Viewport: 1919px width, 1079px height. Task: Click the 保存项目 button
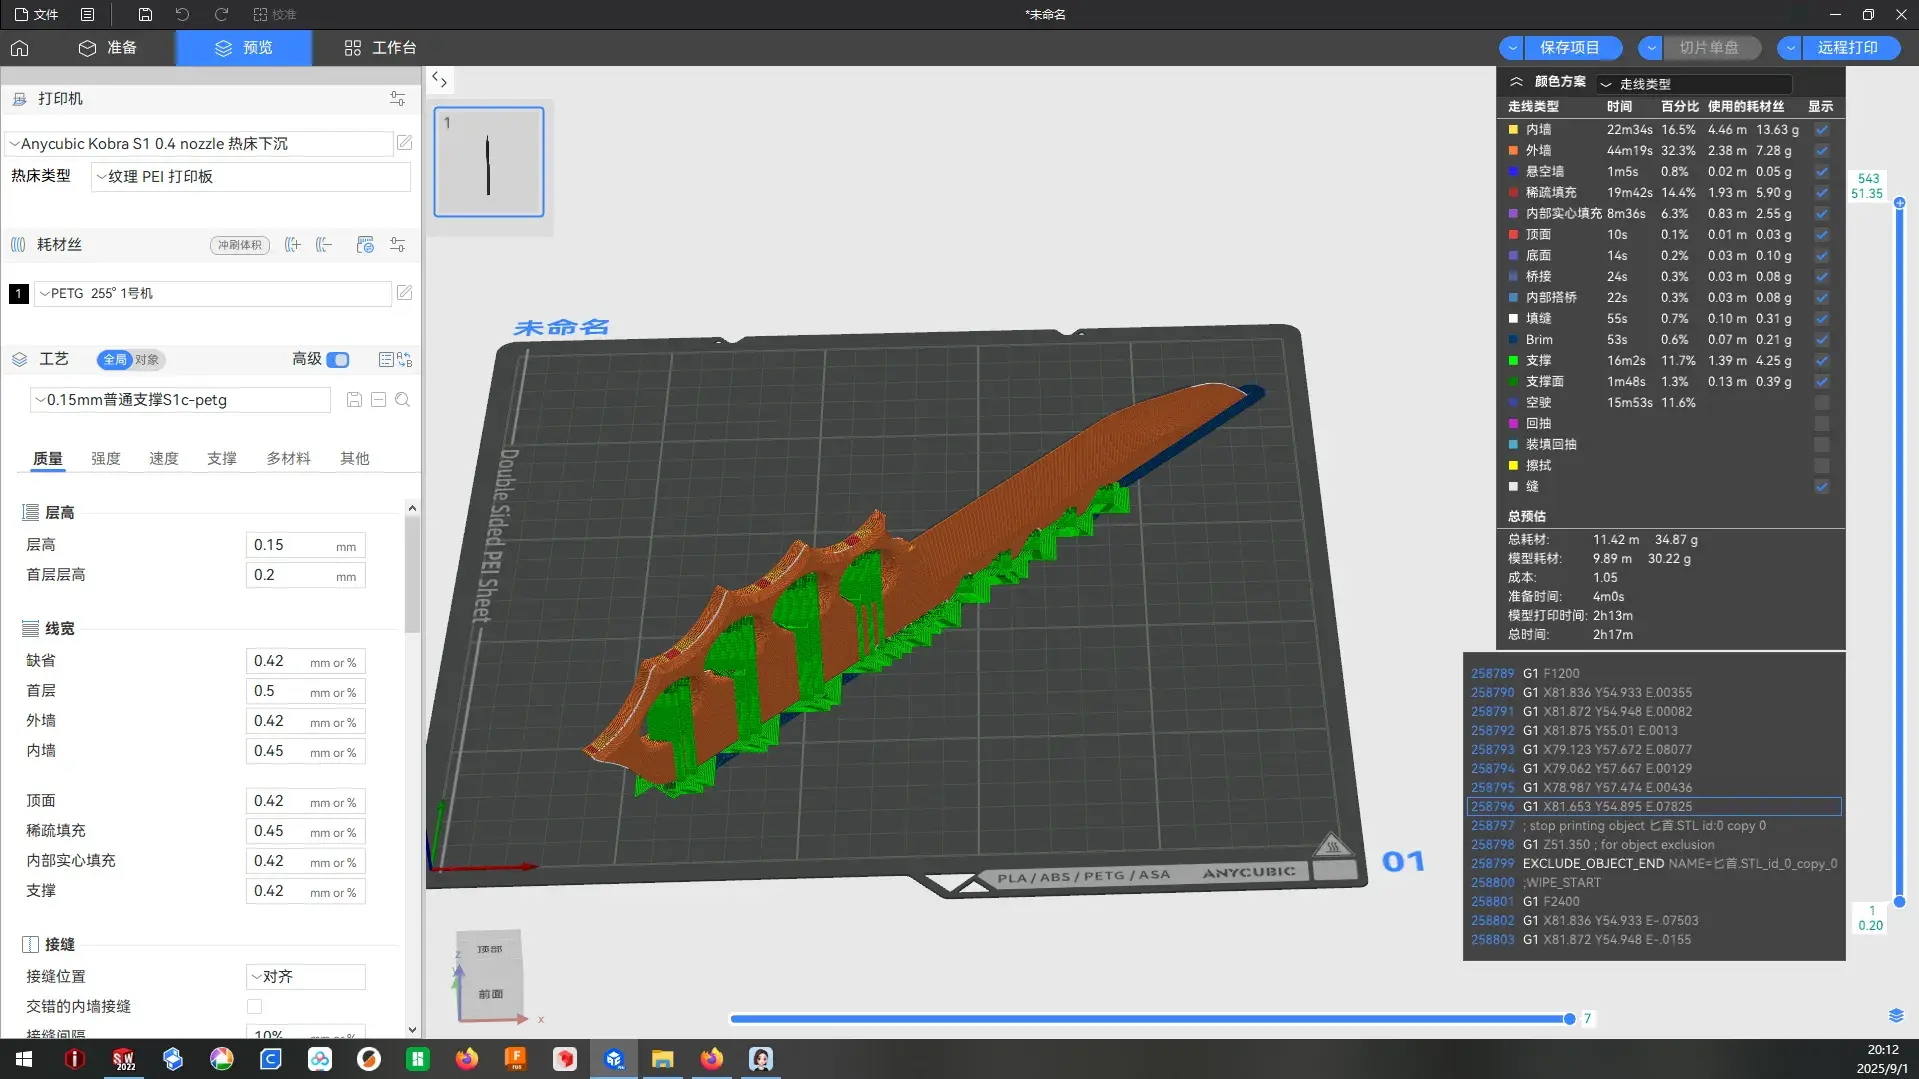pyautogui.click(x=1569, y=48)
